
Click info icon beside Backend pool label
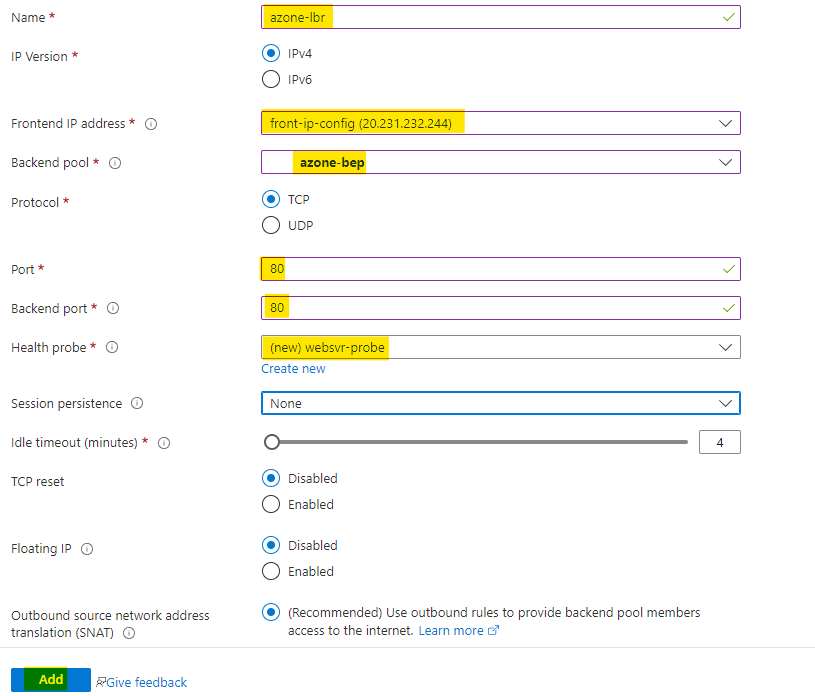(115, 163)
